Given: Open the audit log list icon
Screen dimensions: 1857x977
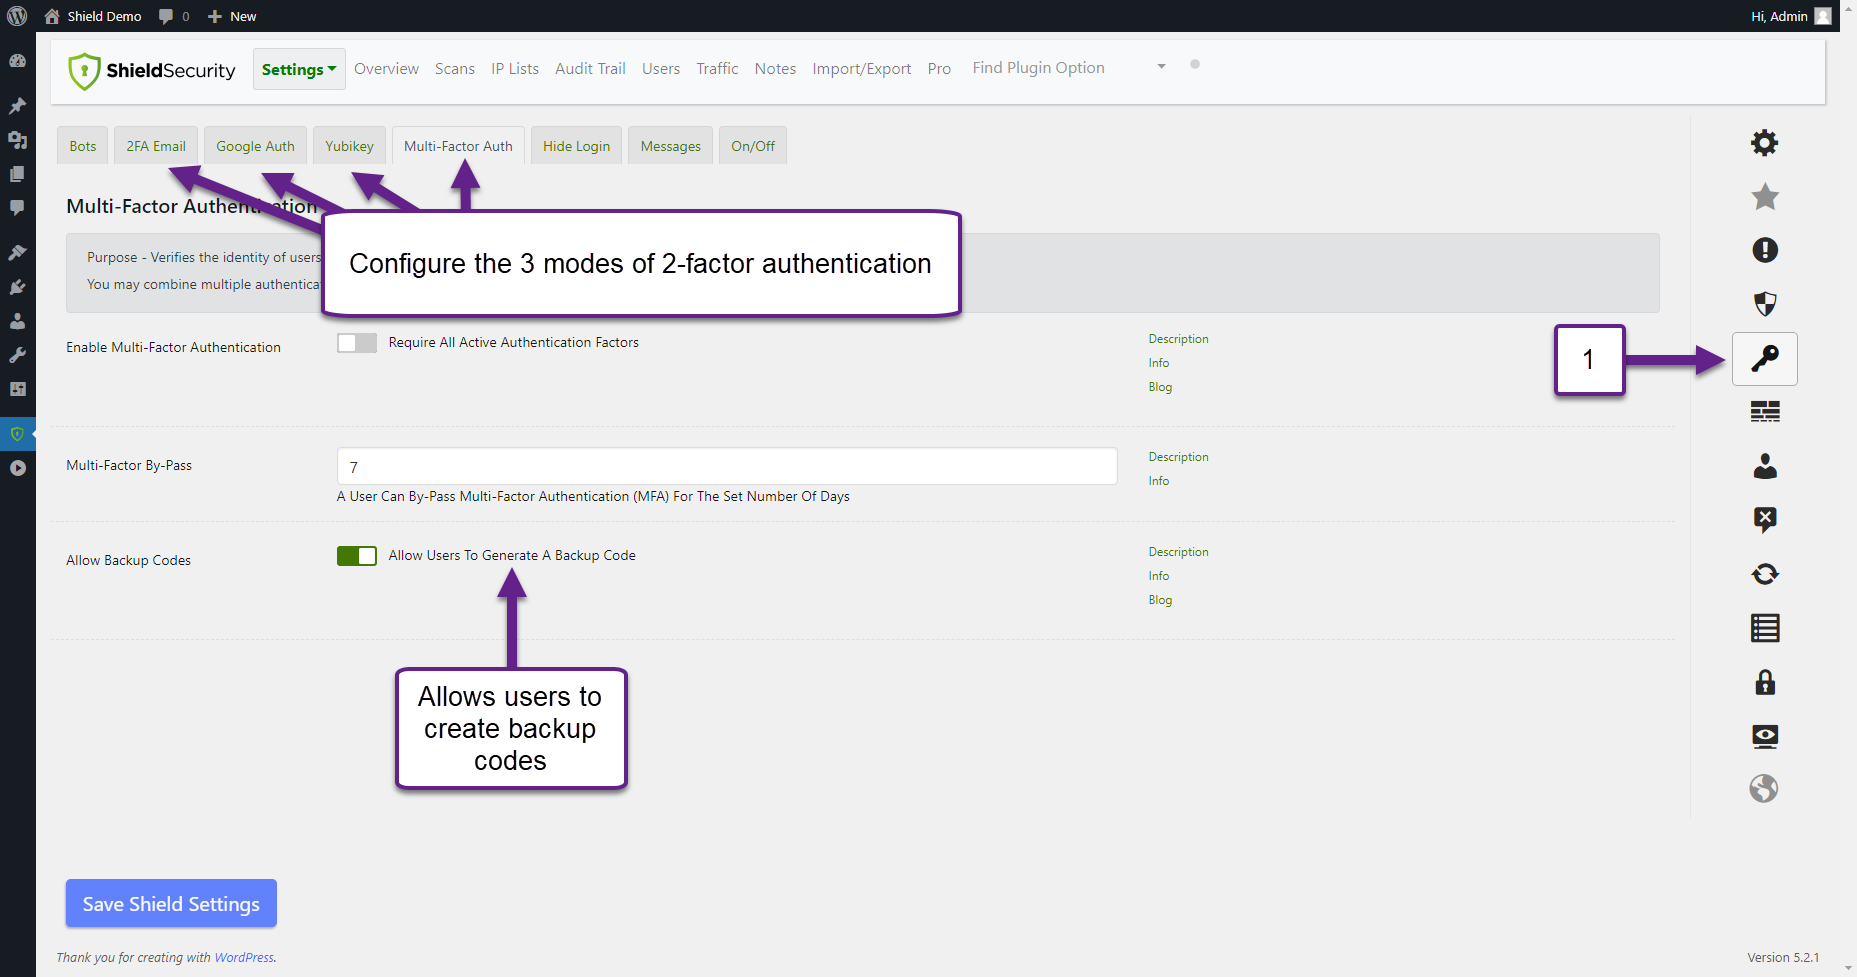Looking at the screenshot, I should [1764, 628].
